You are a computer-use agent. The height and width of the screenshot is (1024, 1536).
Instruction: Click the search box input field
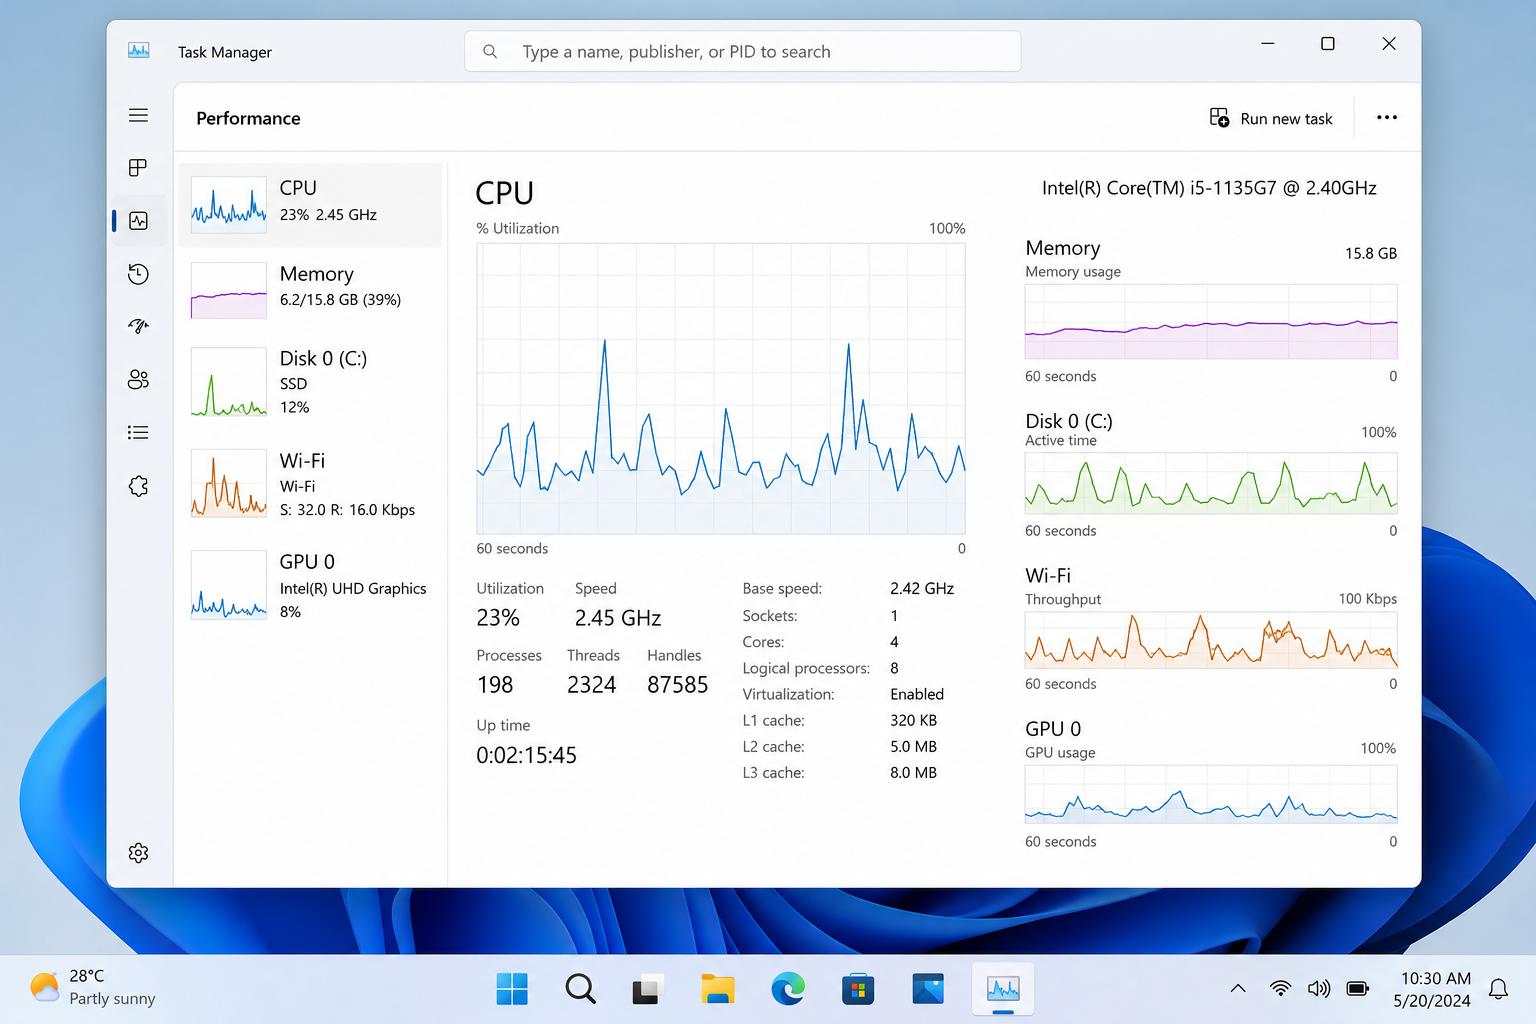742,51
